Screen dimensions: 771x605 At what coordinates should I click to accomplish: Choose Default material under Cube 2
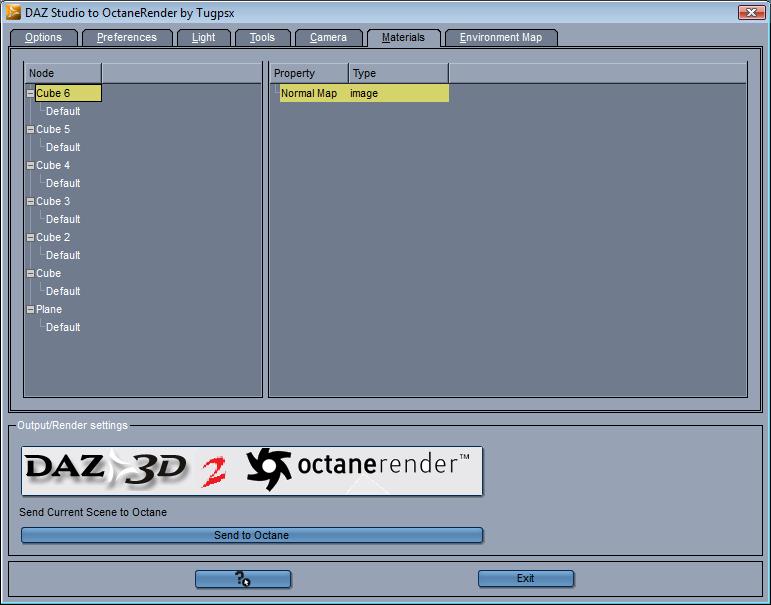pyautogui.click(x=63, y=255)
